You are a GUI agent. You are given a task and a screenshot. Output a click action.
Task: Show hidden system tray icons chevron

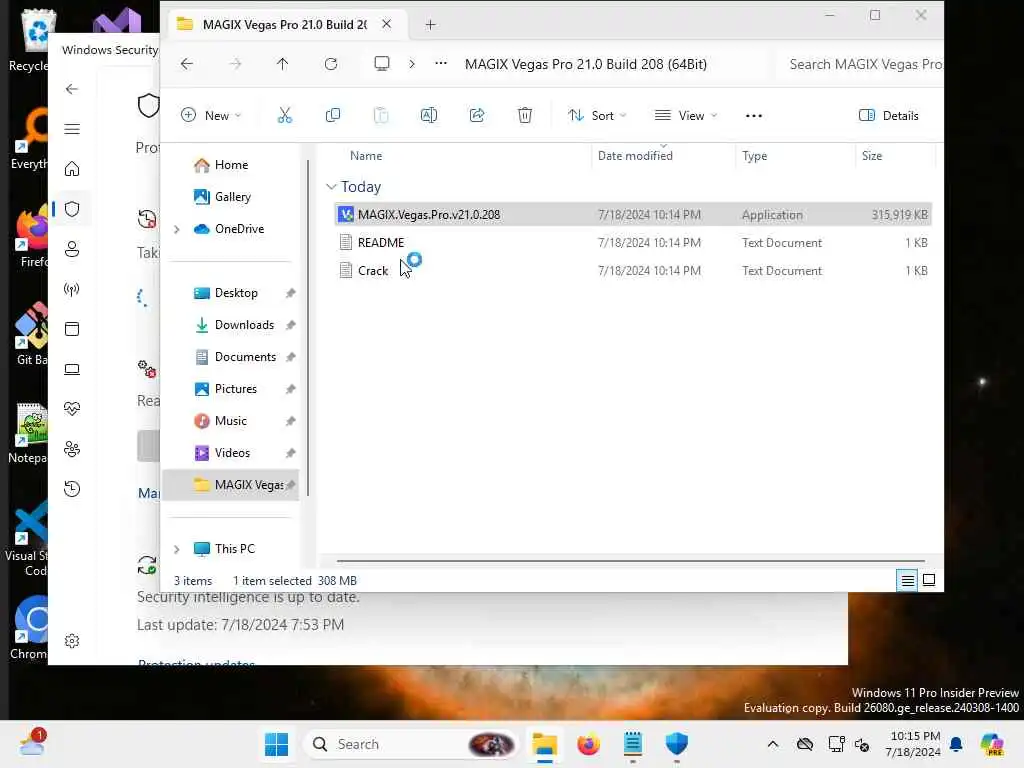pos(773,744)
